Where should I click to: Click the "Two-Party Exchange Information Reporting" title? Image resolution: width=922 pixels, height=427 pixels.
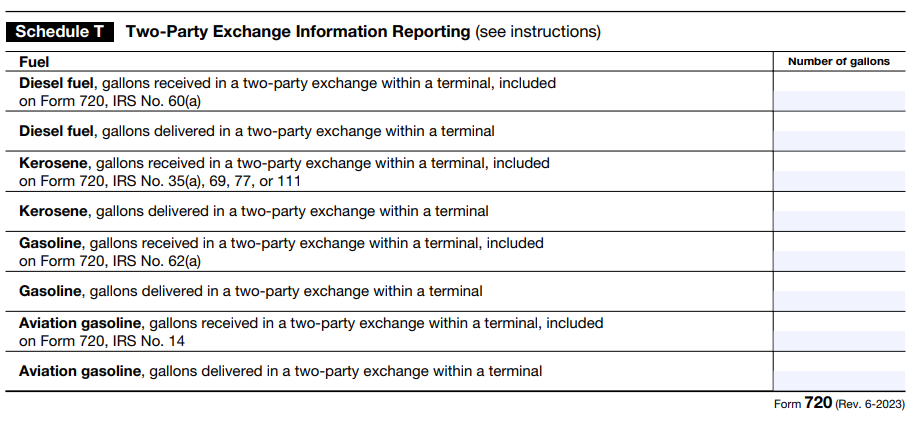point(297,32)
